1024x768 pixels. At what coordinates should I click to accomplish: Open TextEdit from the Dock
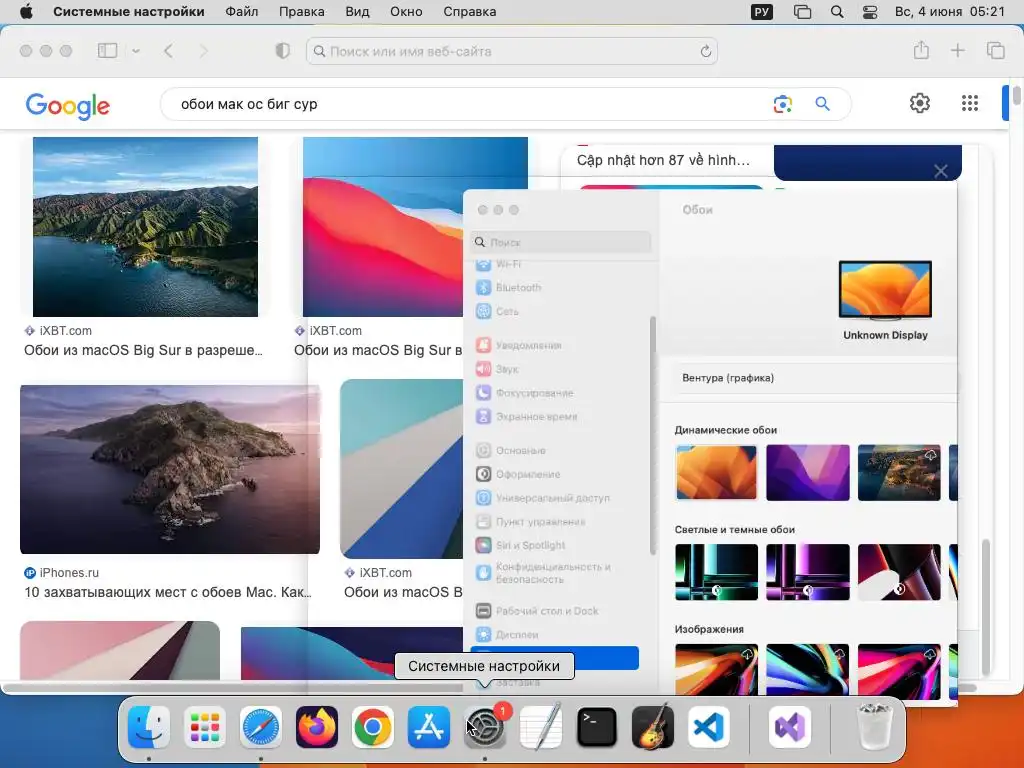(x=541, y=727)
